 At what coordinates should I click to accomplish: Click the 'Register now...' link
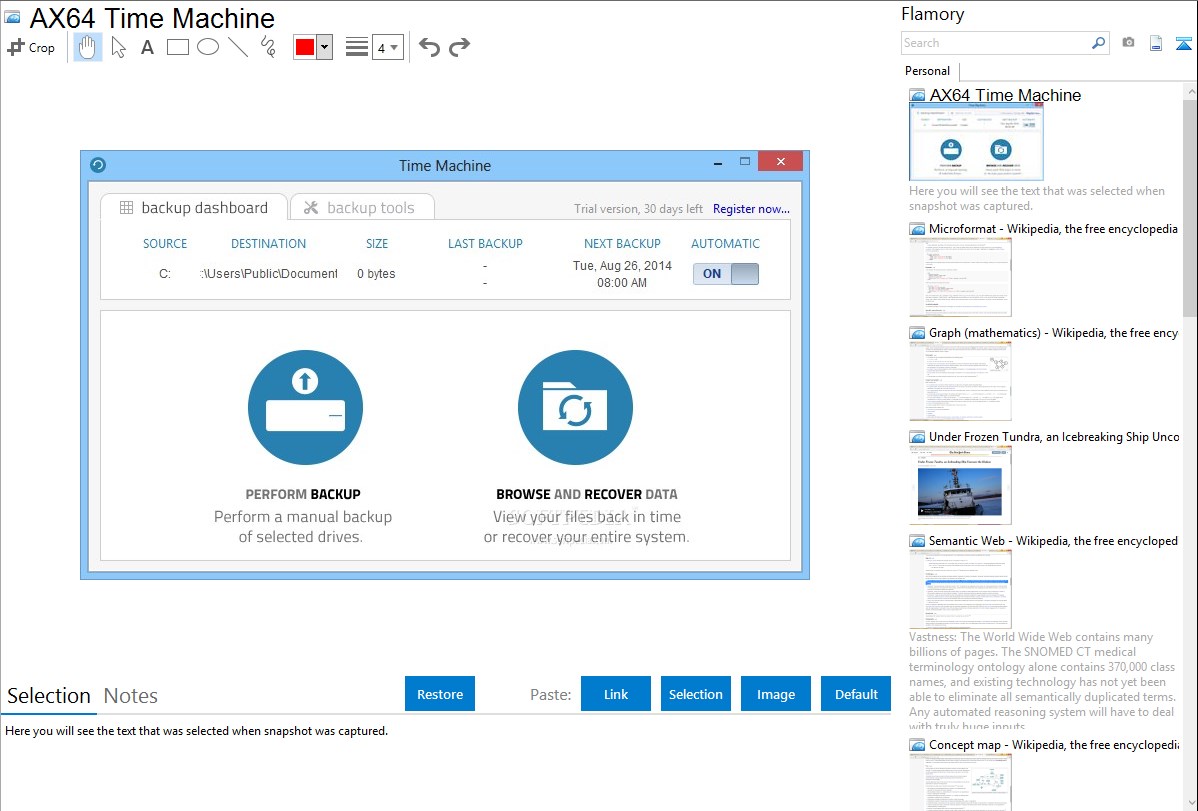tap(751, 209)
